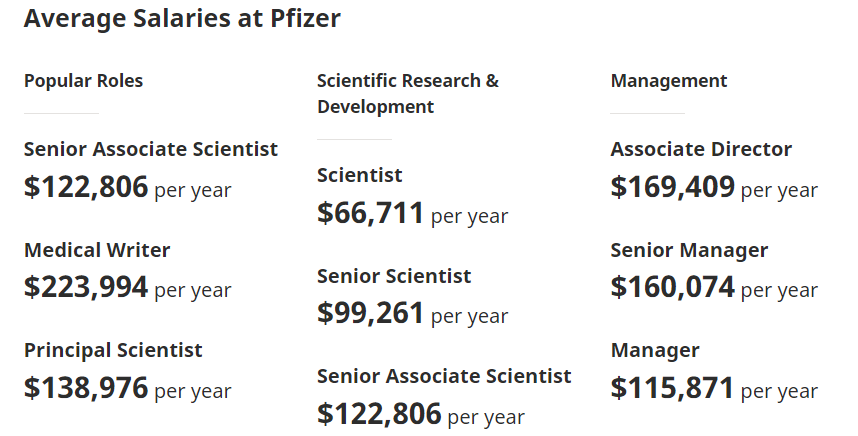
Task: Select Scientific Research & Development category heading
Action: 408,93
